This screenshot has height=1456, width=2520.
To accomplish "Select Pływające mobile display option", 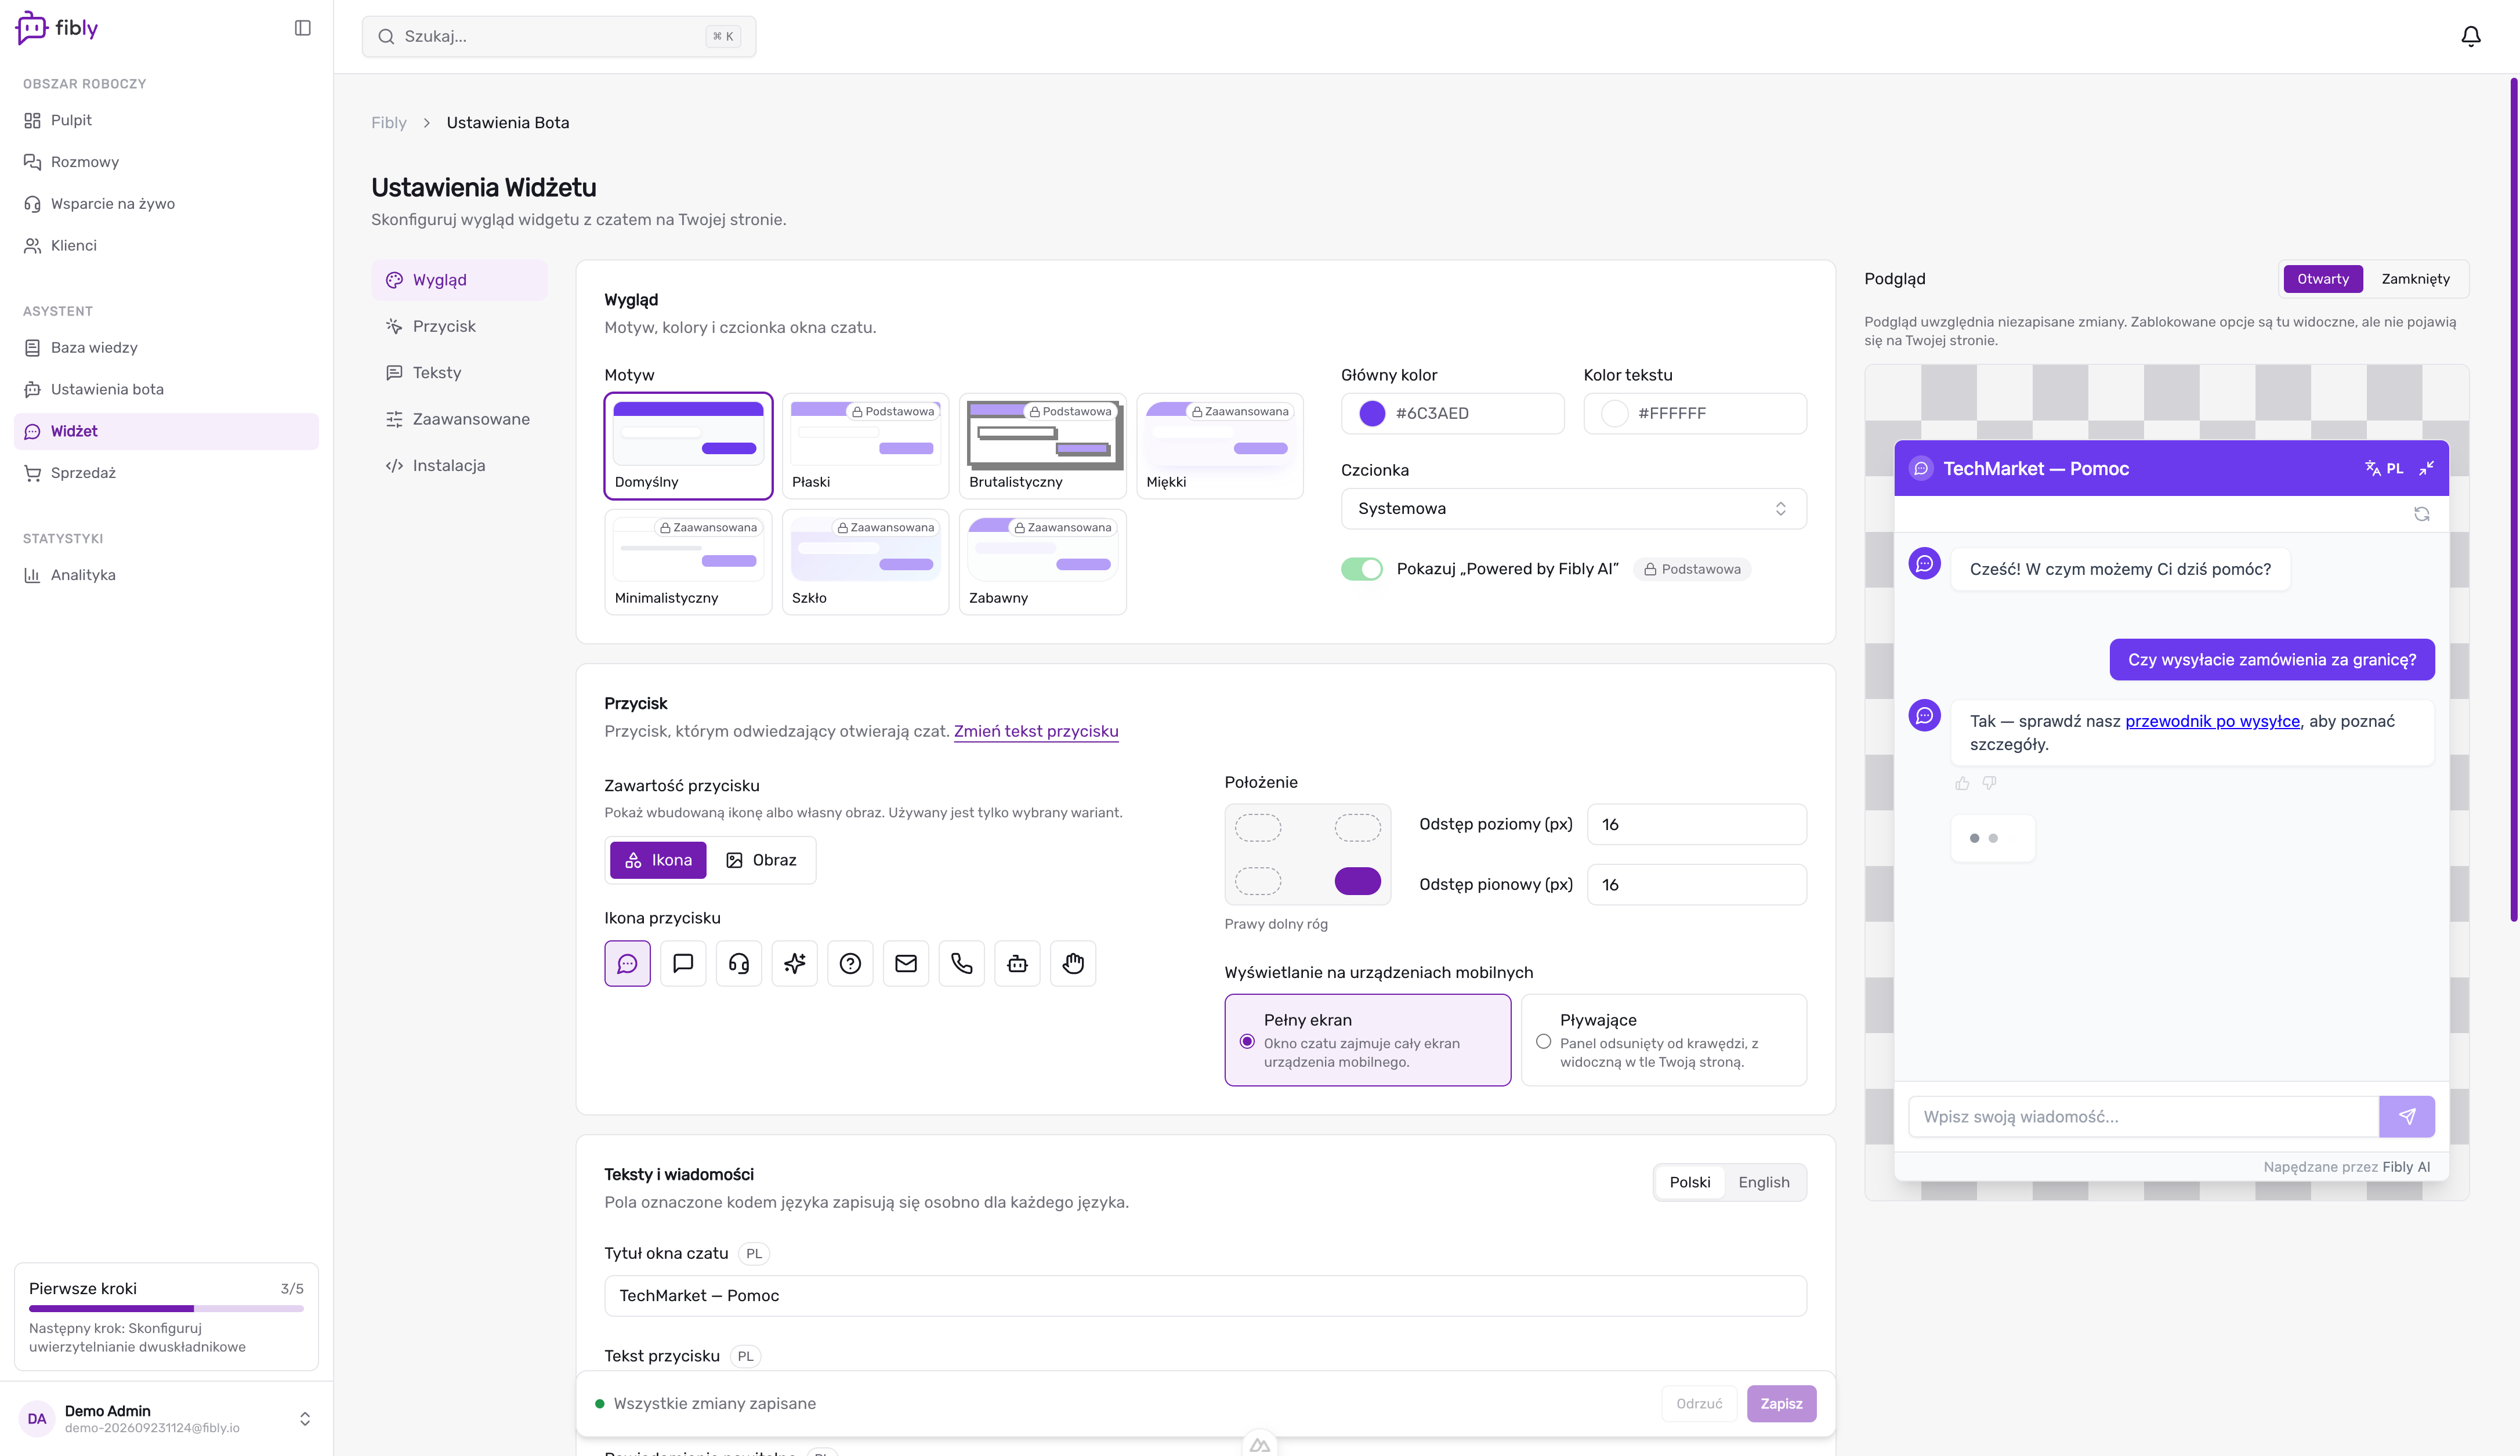I will [1664, 1040].
